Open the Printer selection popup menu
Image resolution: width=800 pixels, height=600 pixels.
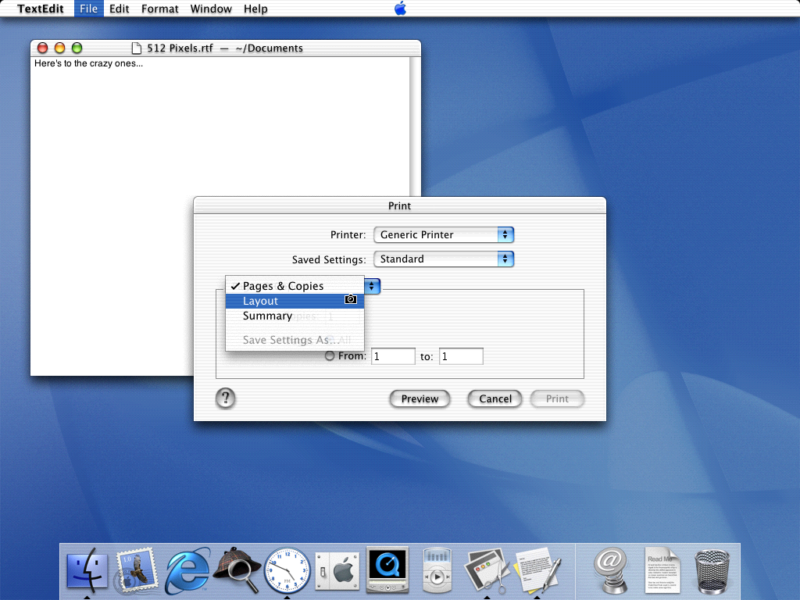click(x=443, y=235)
